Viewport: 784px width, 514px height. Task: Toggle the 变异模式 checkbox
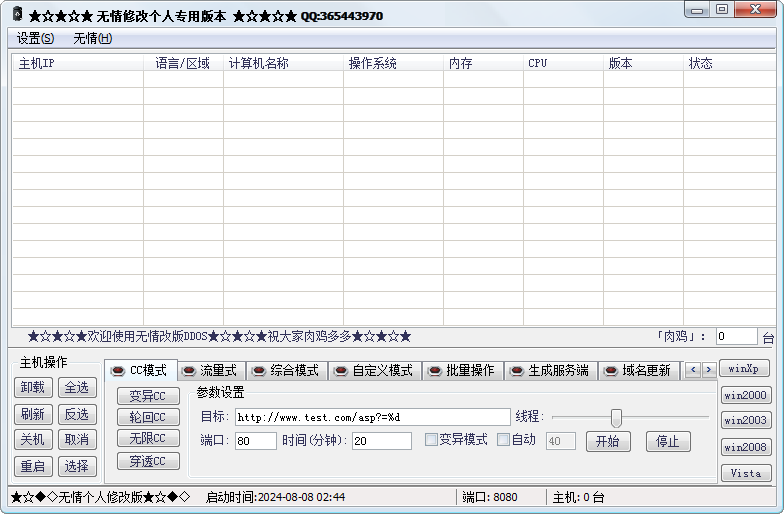432,439
